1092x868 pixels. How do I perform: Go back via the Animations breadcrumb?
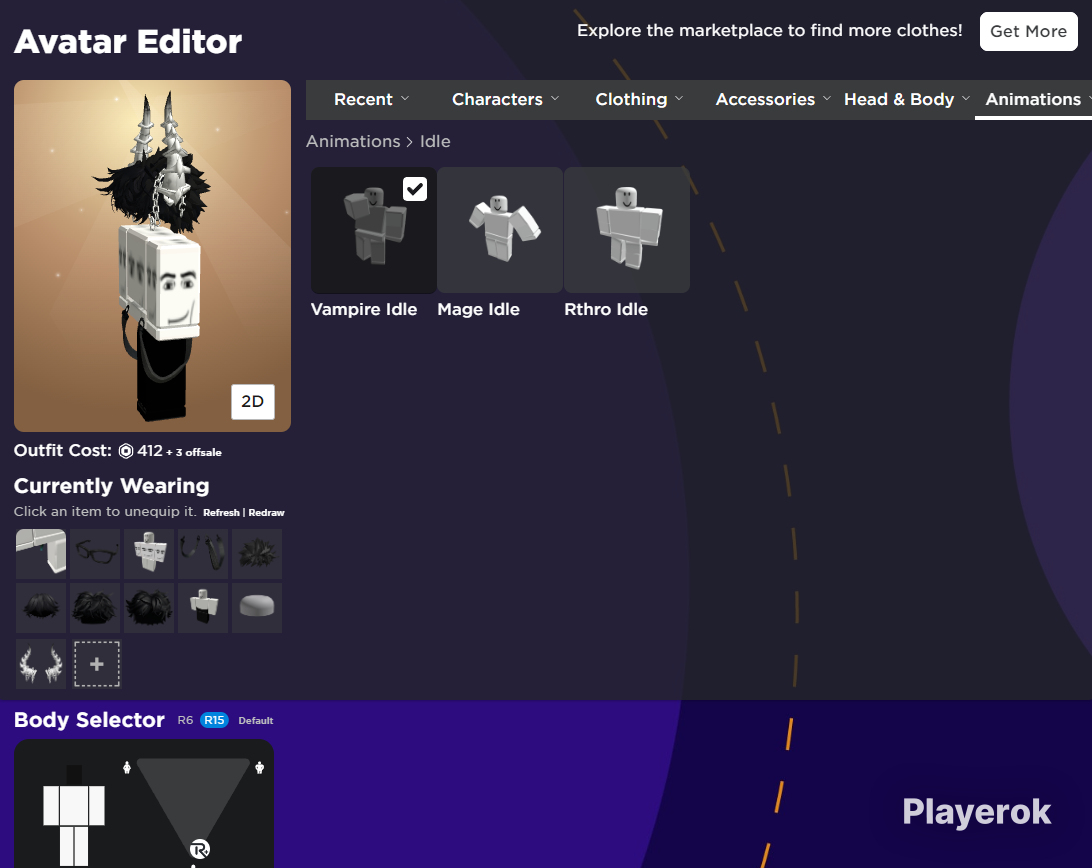(353, 141)
